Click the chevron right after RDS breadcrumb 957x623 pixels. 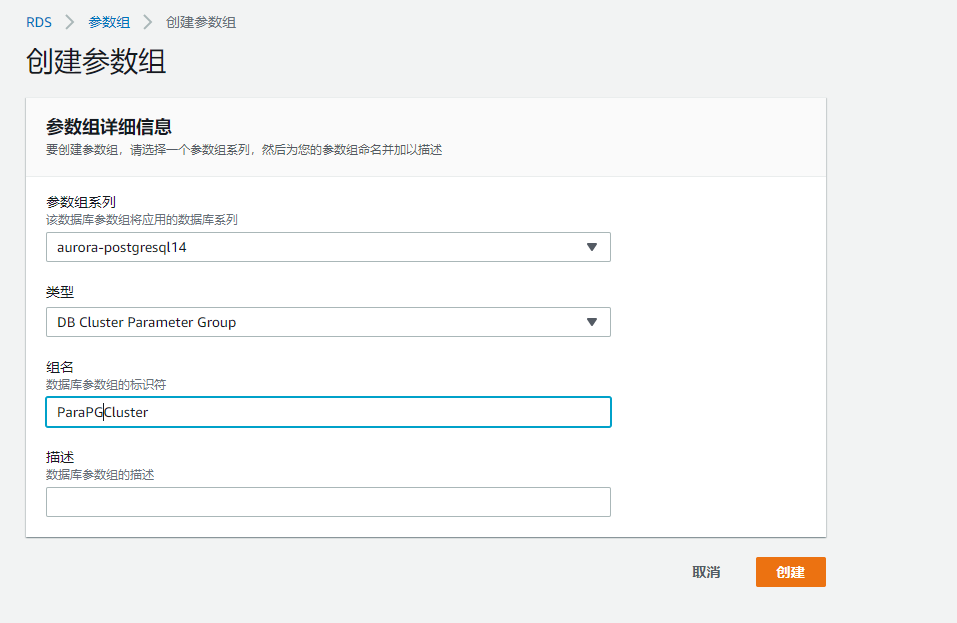tap(70, 22)
